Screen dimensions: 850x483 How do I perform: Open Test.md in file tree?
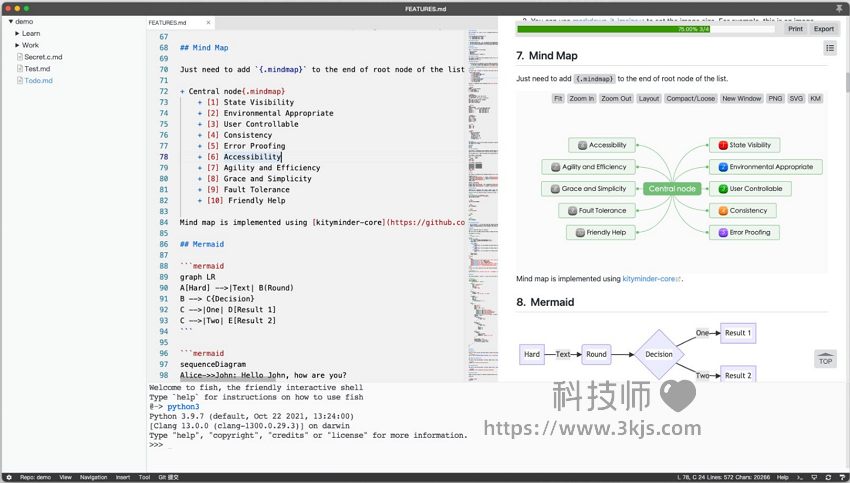(37, 69)
